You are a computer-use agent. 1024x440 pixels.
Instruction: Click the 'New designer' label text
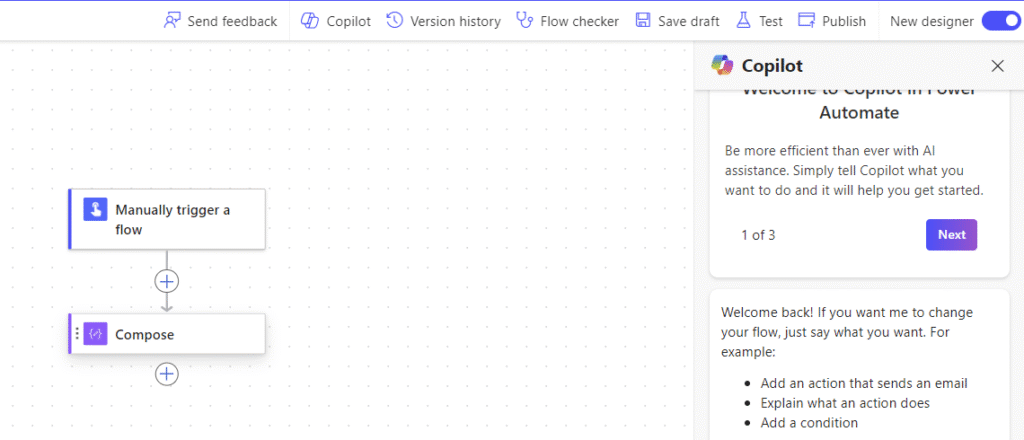(x=932, y=22)
